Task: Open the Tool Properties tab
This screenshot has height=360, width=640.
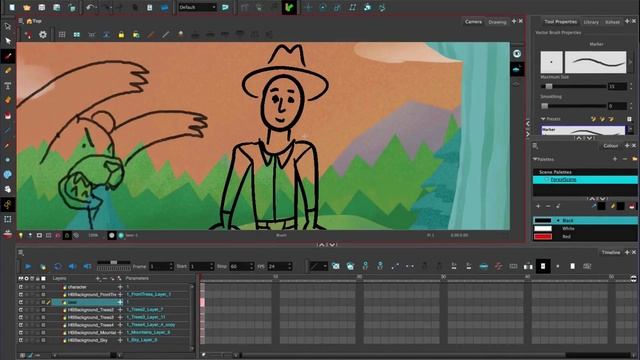Action: coord(560,22)
